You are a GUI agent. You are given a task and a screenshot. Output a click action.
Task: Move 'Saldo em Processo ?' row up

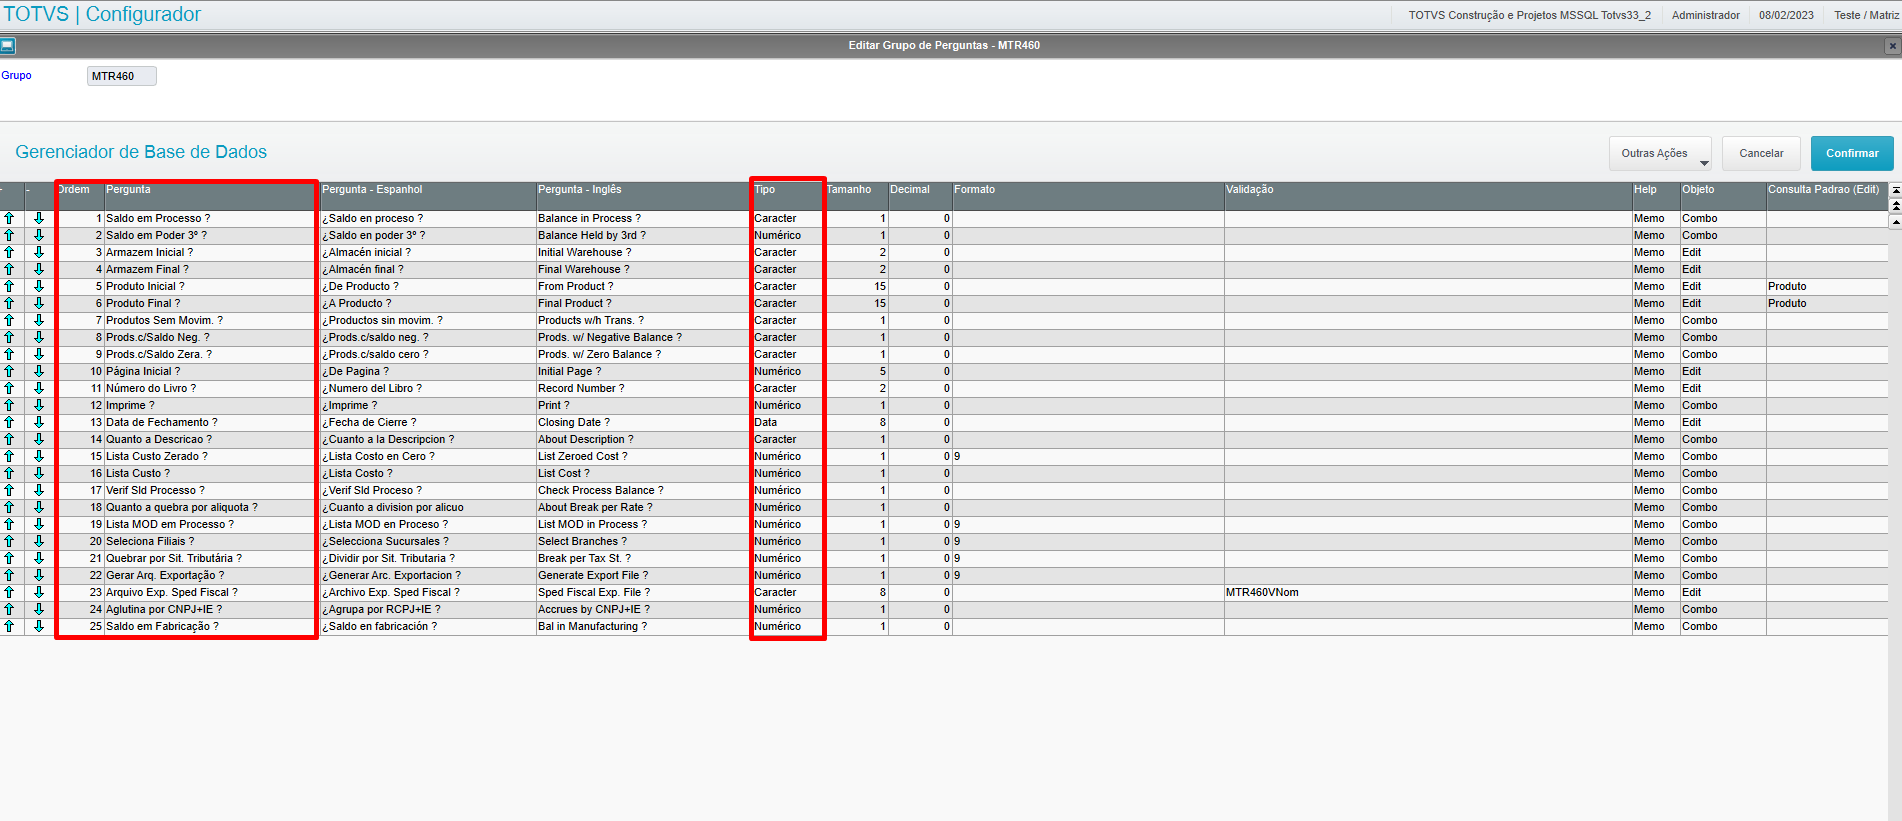pos(9,218)
